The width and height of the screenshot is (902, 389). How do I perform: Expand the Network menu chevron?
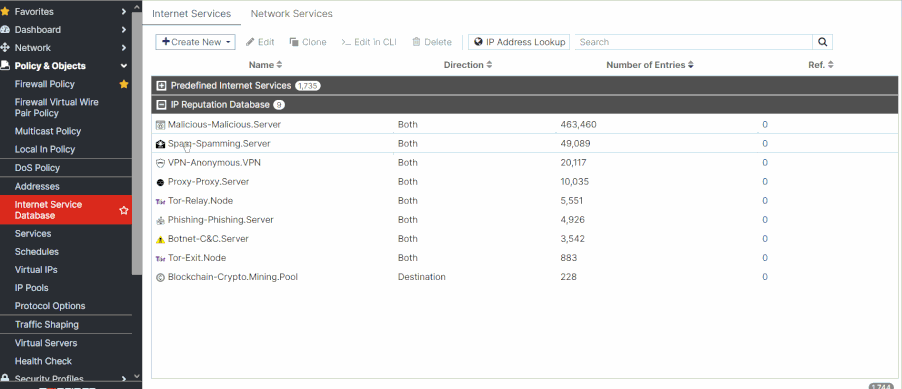pyautogui.click(x=124, y=48)
